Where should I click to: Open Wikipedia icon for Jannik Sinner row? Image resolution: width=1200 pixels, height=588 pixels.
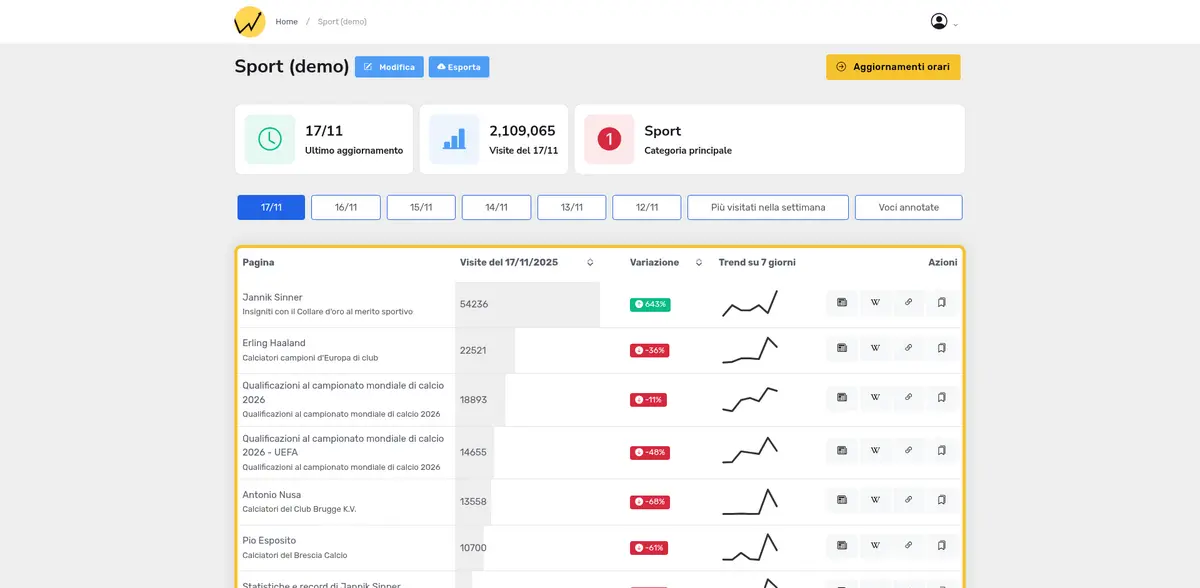875,302
